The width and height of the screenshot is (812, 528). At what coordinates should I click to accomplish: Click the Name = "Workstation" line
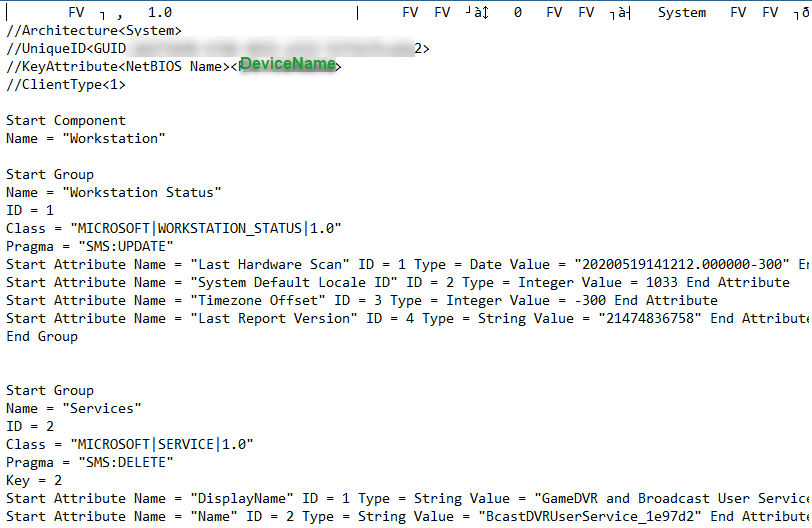tap(85, 139)
